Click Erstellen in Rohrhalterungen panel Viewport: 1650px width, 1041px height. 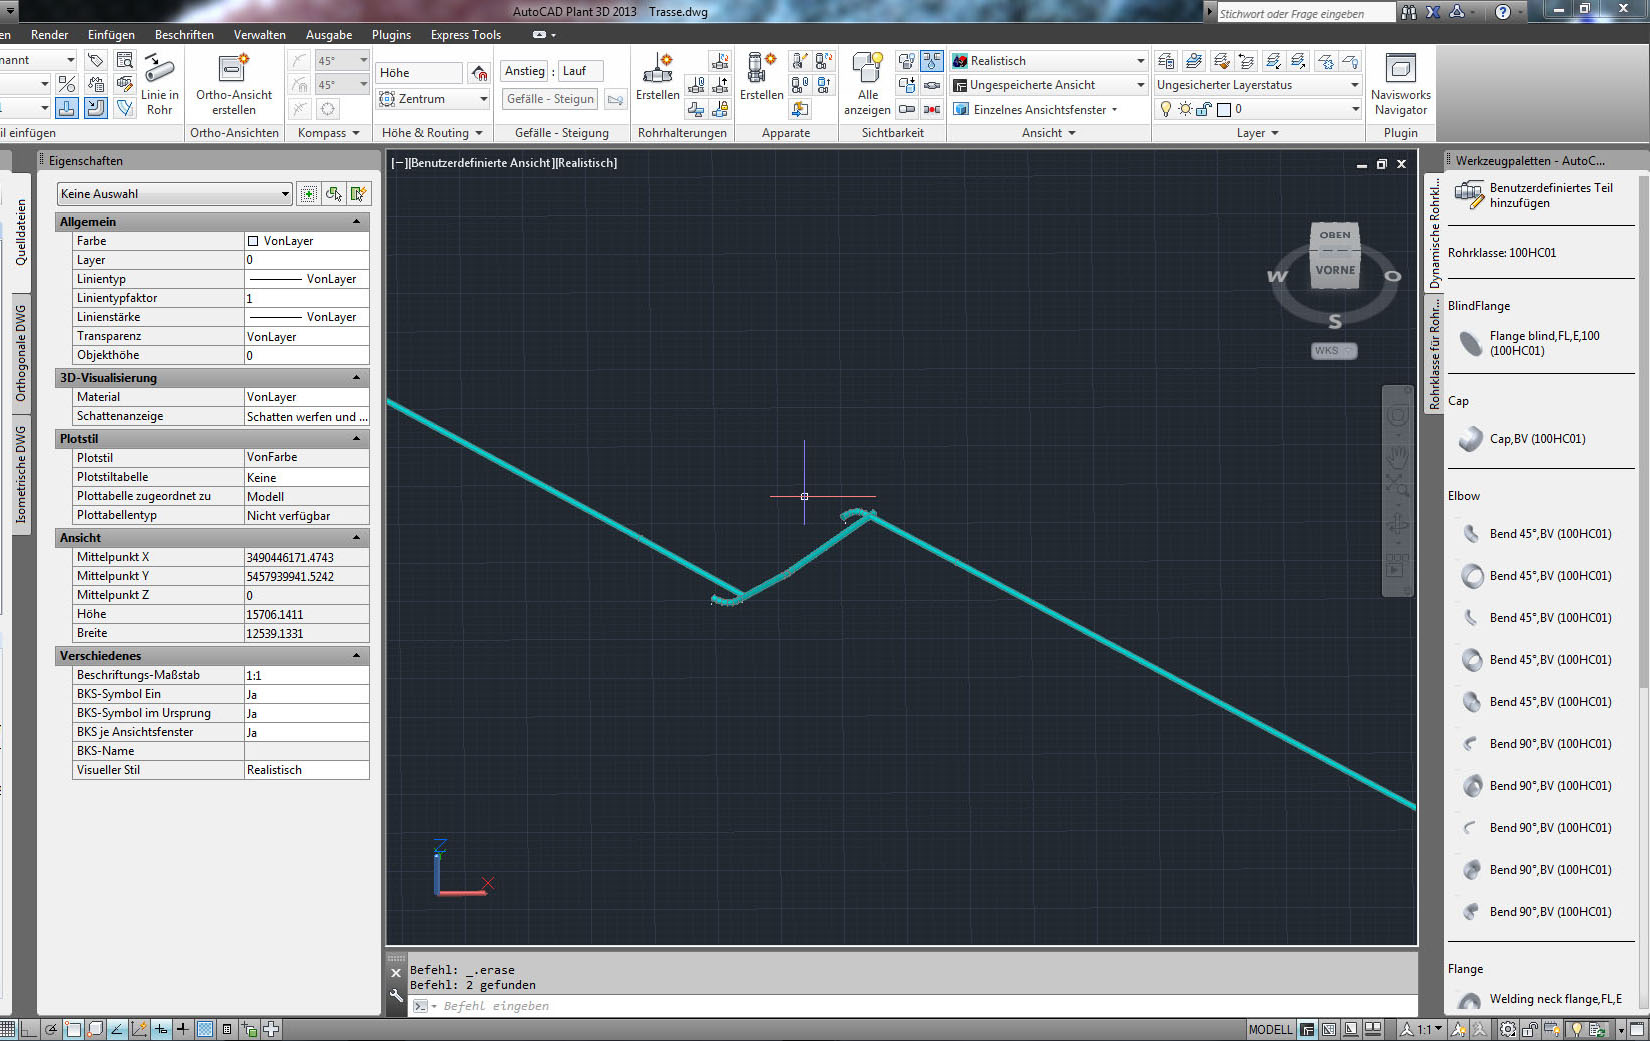[x=657, y=77]
